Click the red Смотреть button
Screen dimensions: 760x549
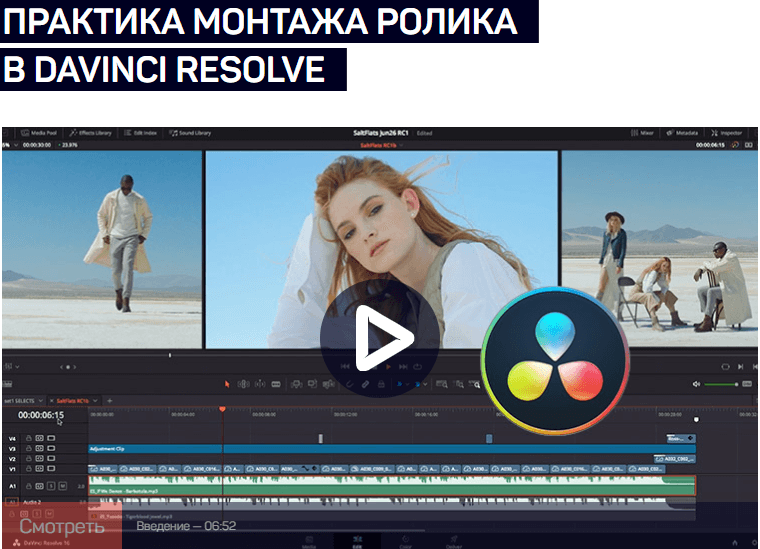pos(62,526)
